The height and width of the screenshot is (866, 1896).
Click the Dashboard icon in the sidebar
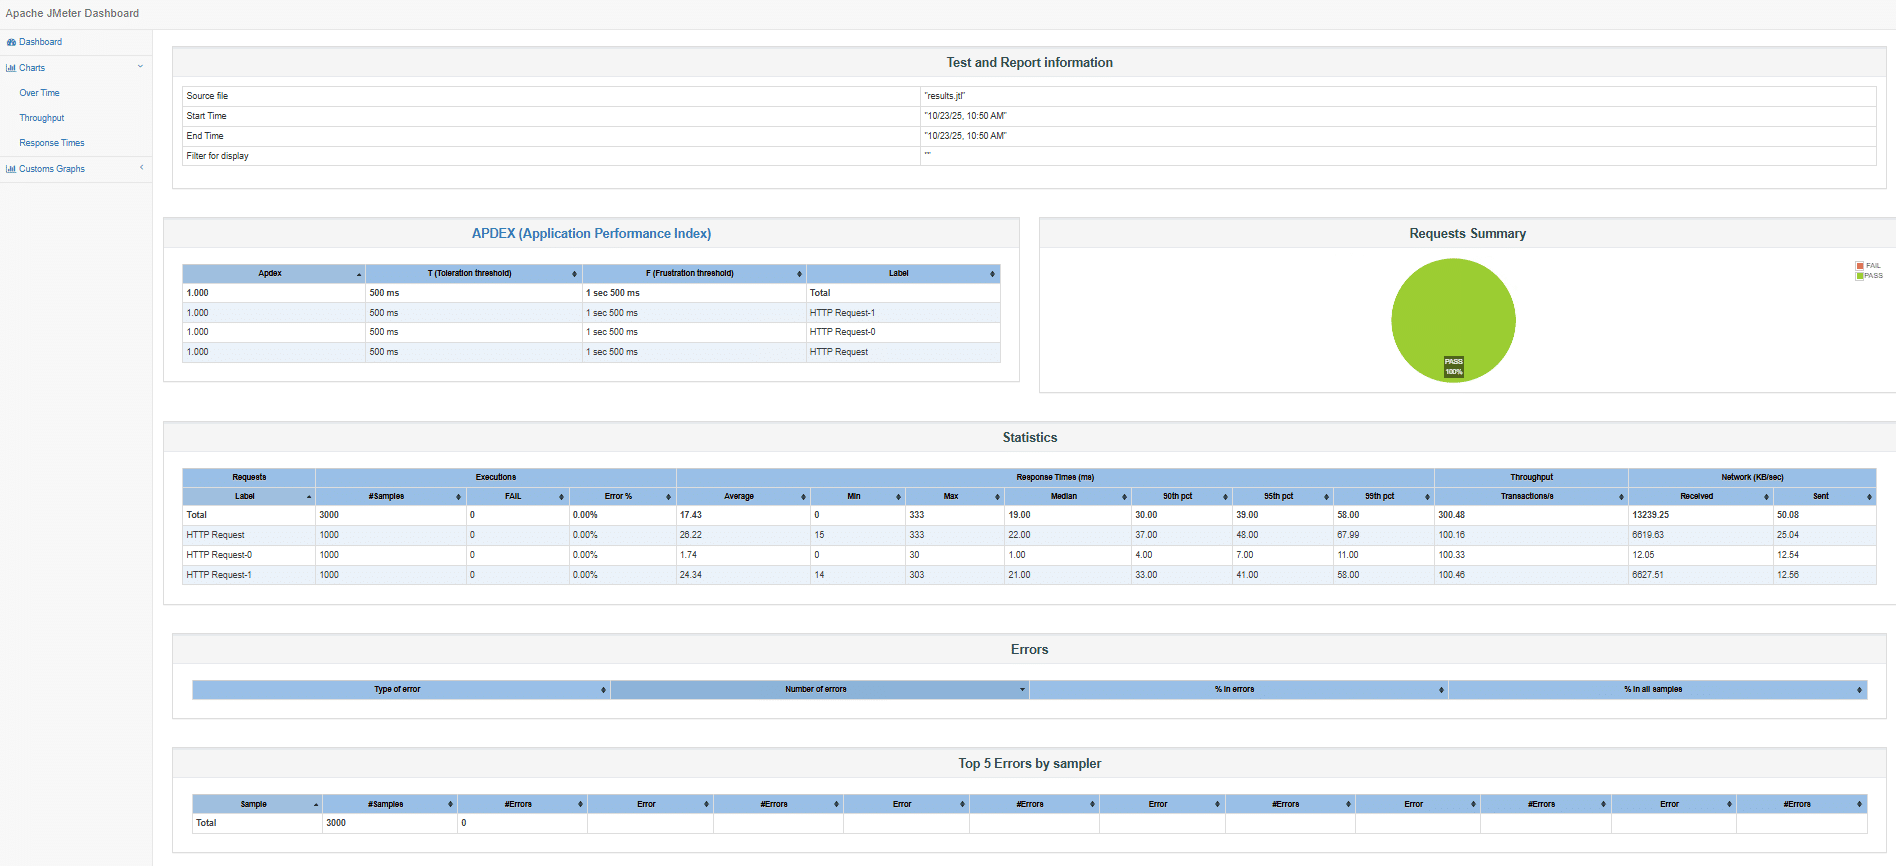tap(11, 42)
